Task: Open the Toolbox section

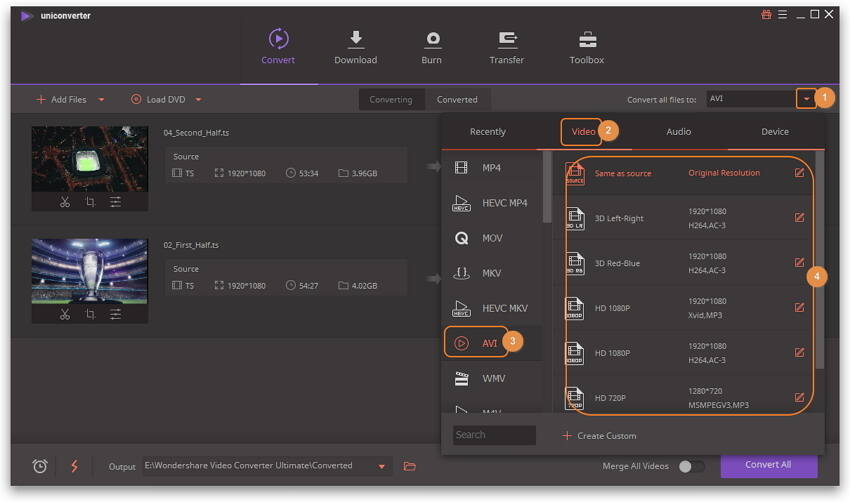Action: pyautogui.click(x=587, y=47)
